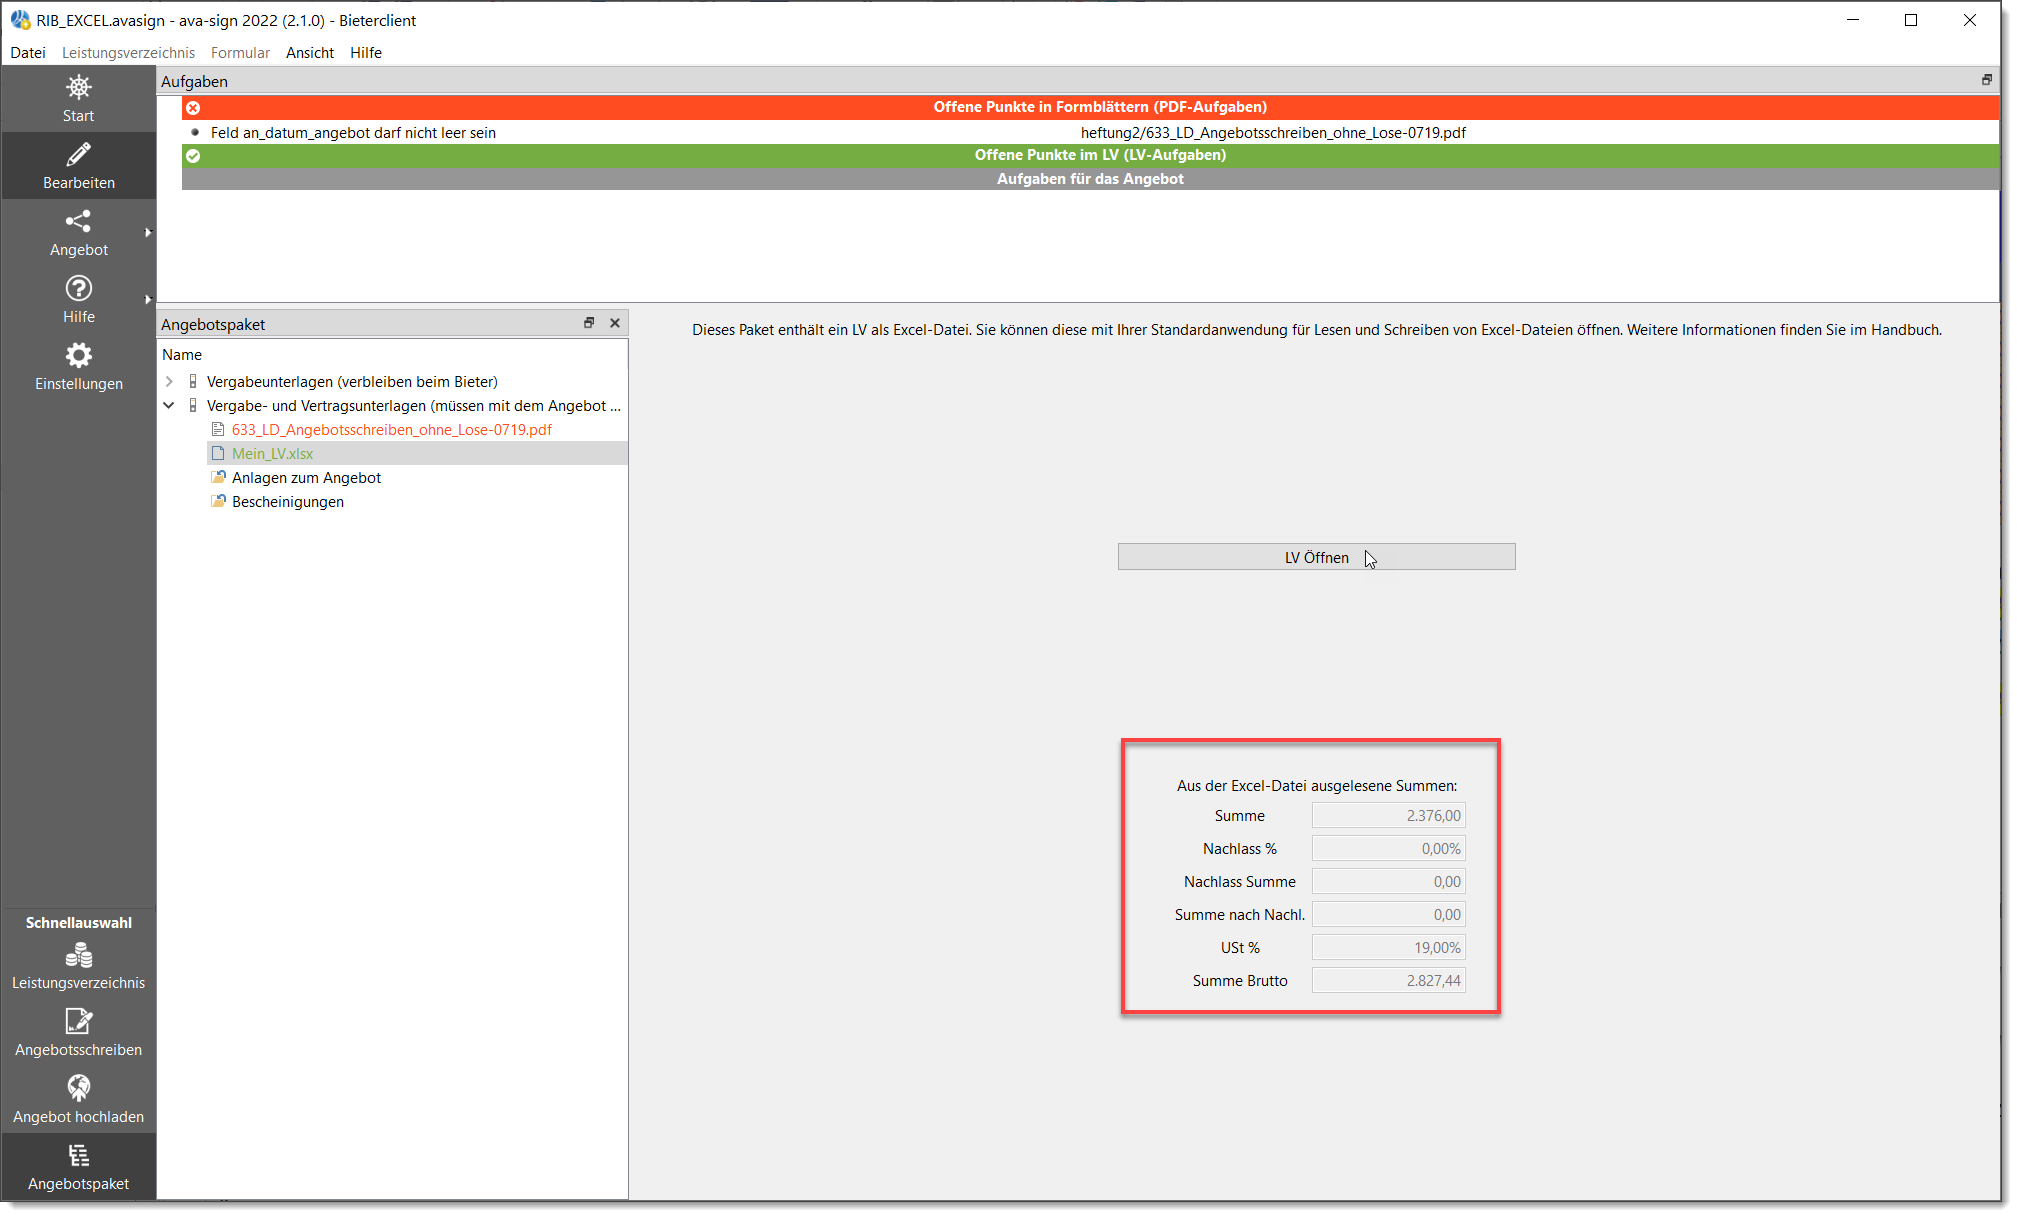Click the Nachlass Summe field
2017x1217 pixels.
coord(1388,881)
